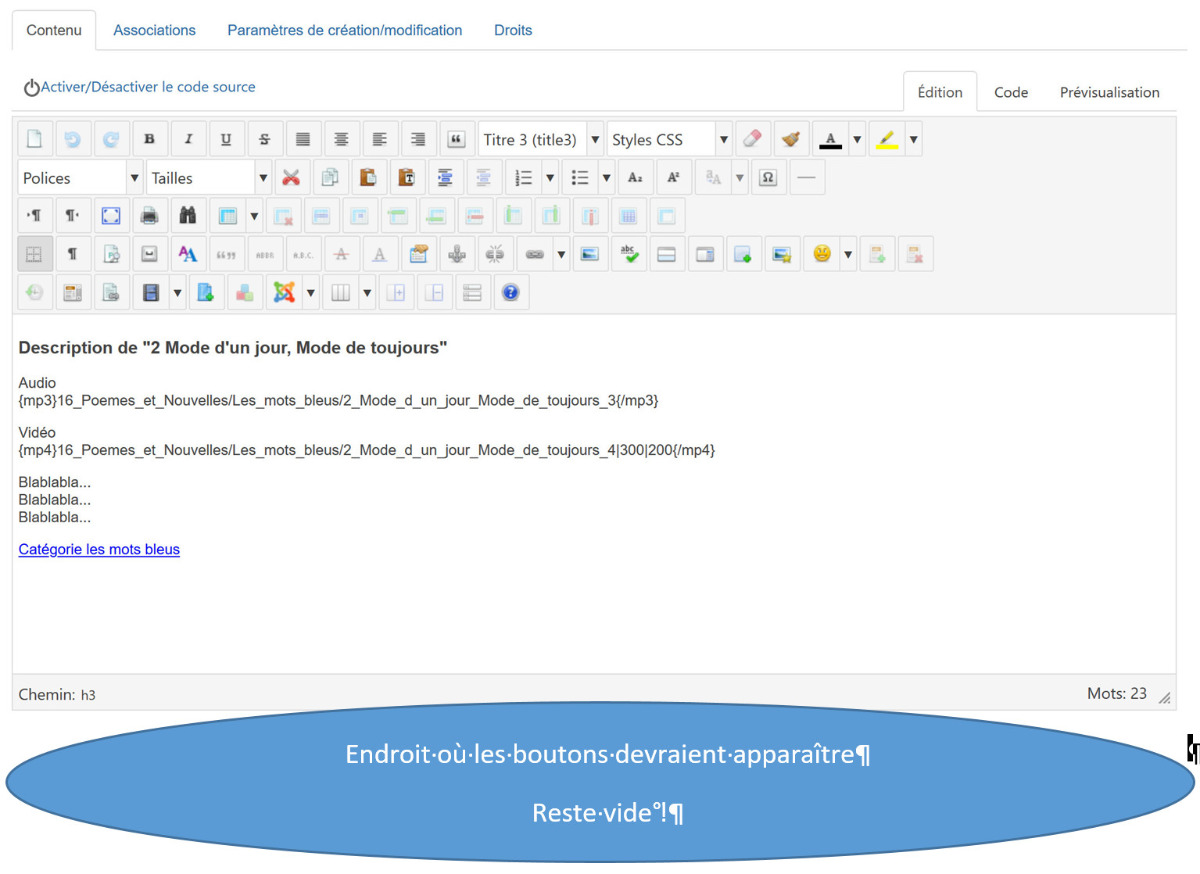Open the Titre 3 (title3) format dropdown
The width and height of the screenshot is (1200, 874).
541,139
